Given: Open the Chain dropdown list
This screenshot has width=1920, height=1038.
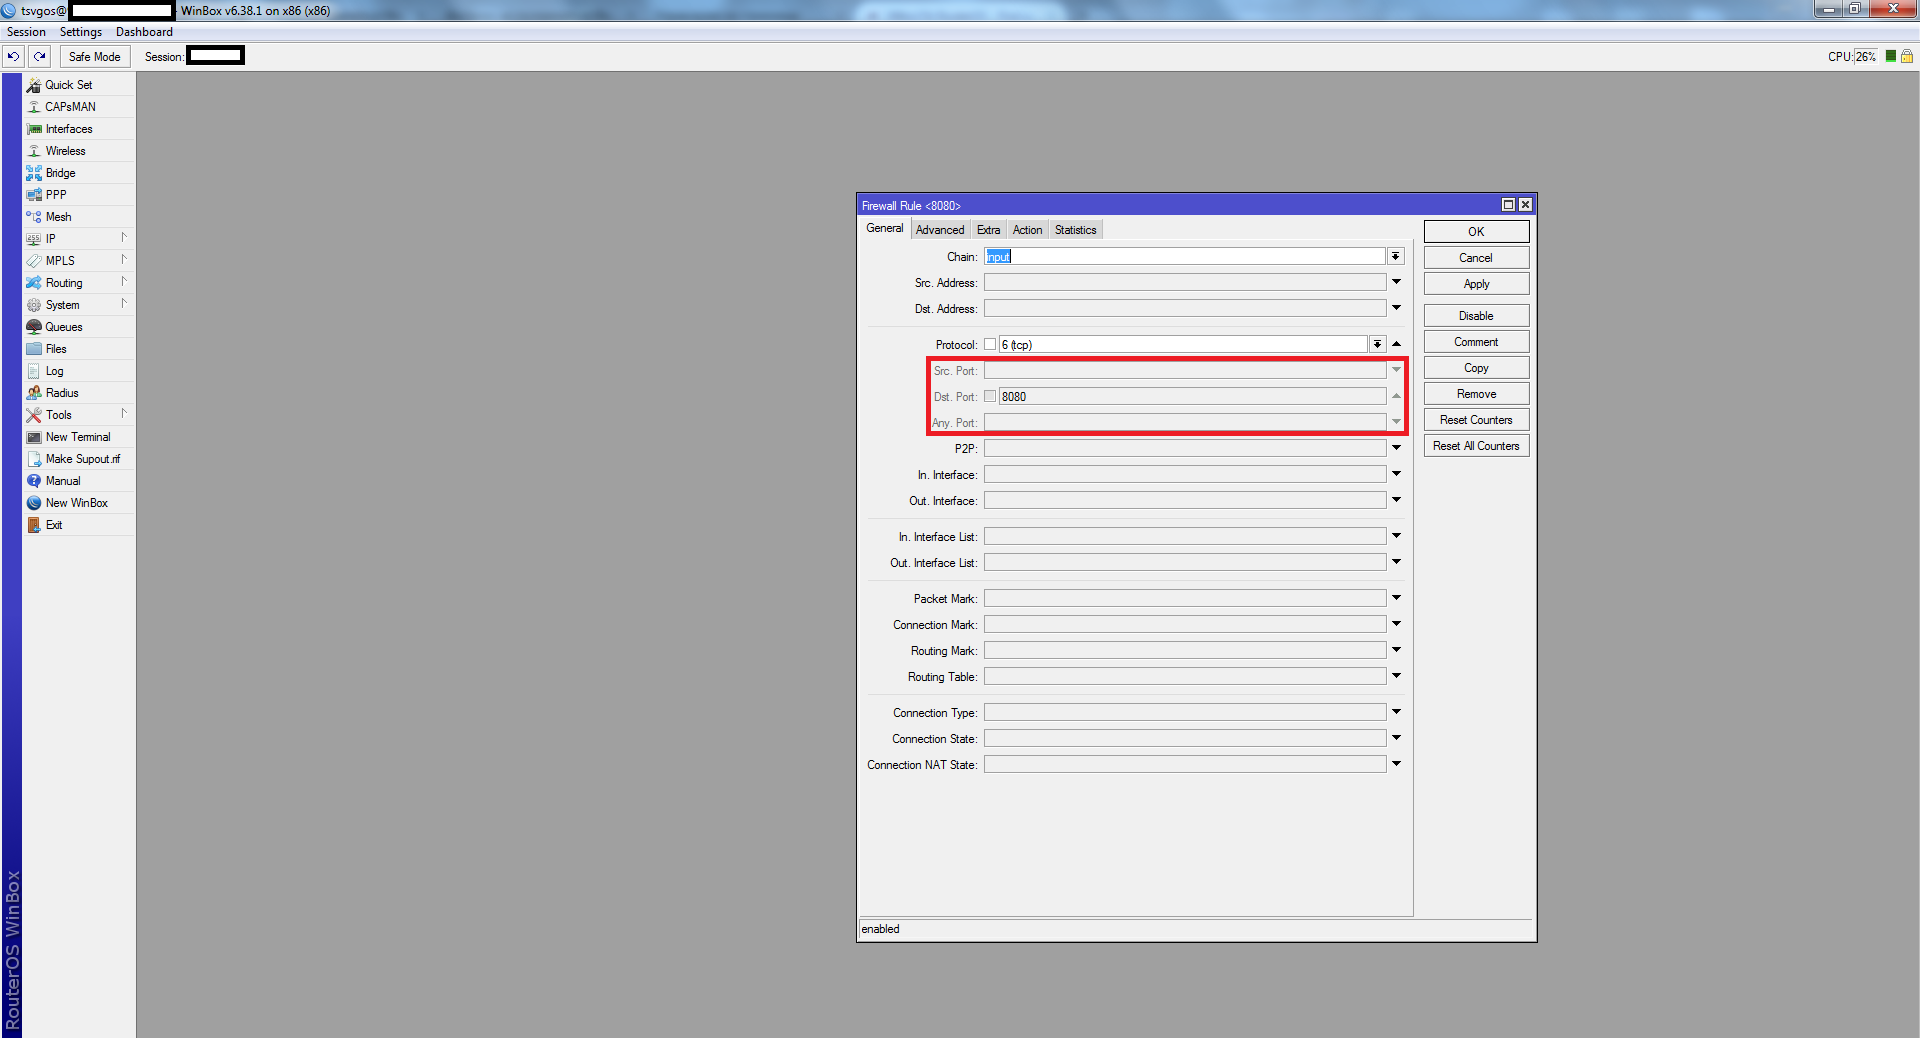Looking at the screenshot, I should pos(1396,257).
